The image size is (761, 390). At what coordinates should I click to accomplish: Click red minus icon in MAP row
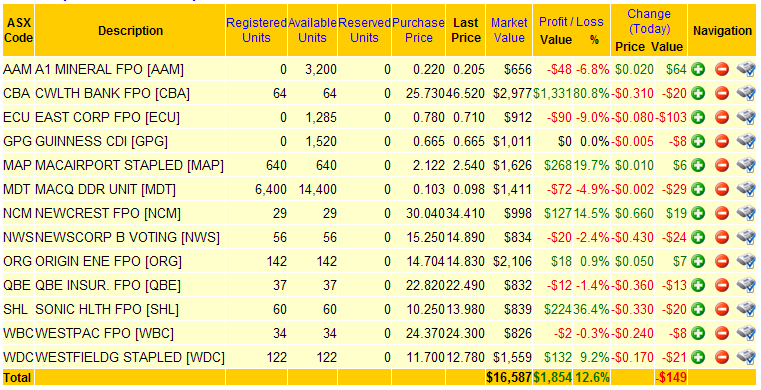722,165
